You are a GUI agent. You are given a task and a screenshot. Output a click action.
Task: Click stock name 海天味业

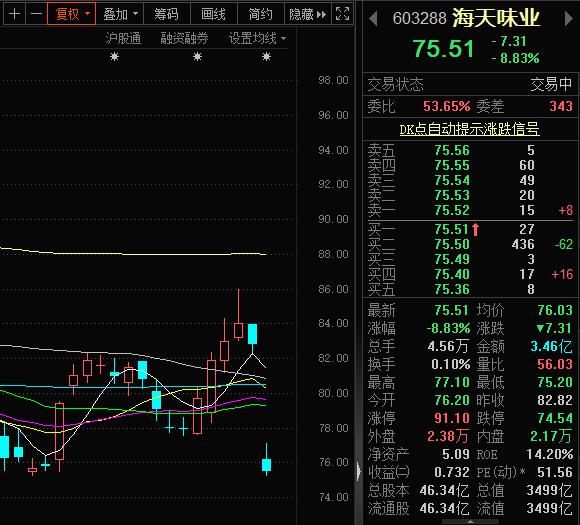(496, 18)
